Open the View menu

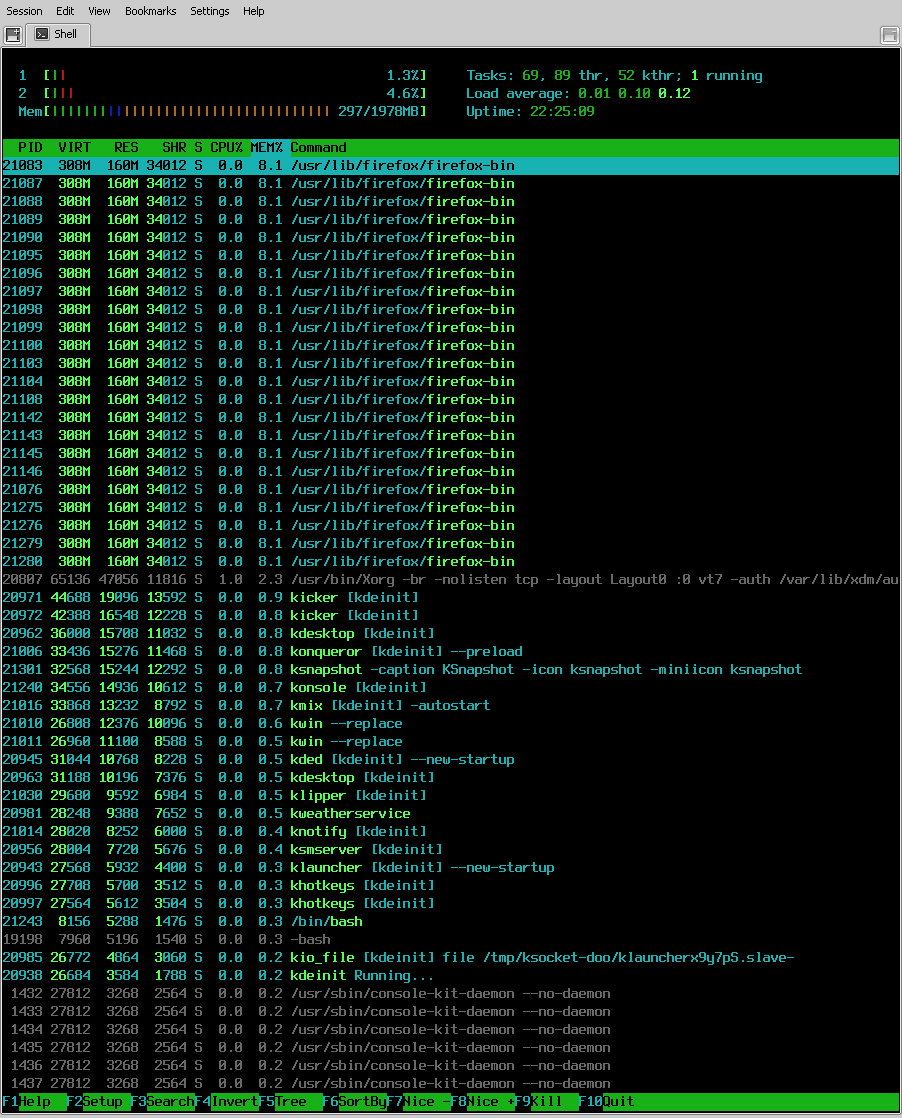click(99, 11)
